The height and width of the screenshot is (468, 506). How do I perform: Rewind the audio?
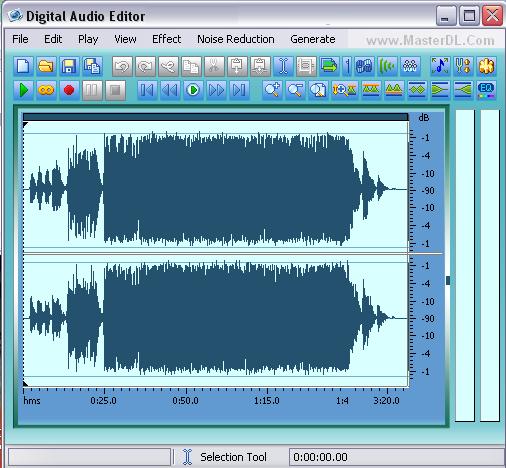[x=170, y=90]
